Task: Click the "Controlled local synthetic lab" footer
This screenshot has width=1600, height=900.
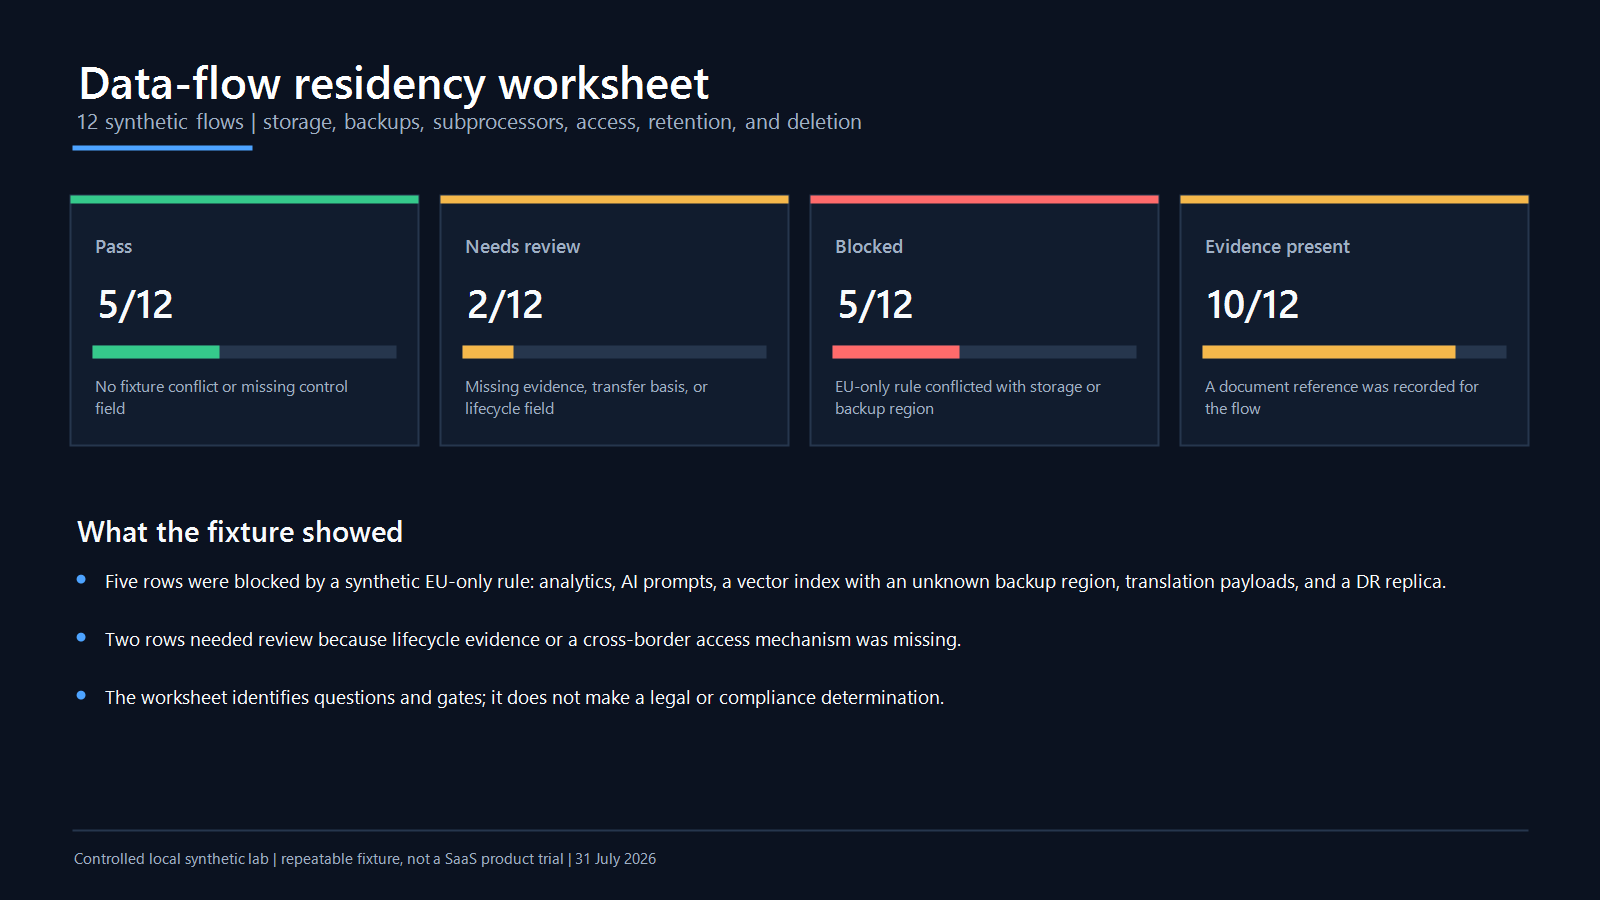Action: [365, 859]
